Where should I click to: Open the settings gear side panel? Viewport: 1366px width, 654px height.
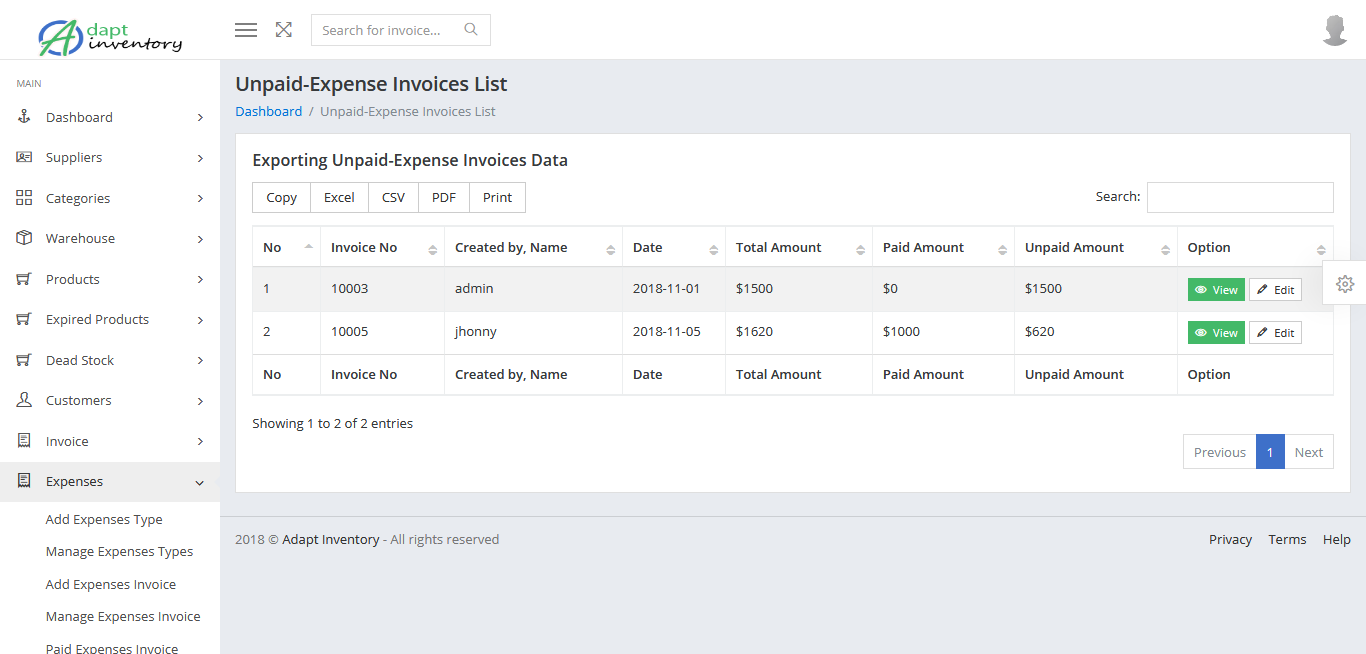pyautogui.click(x=1345, y=284)
